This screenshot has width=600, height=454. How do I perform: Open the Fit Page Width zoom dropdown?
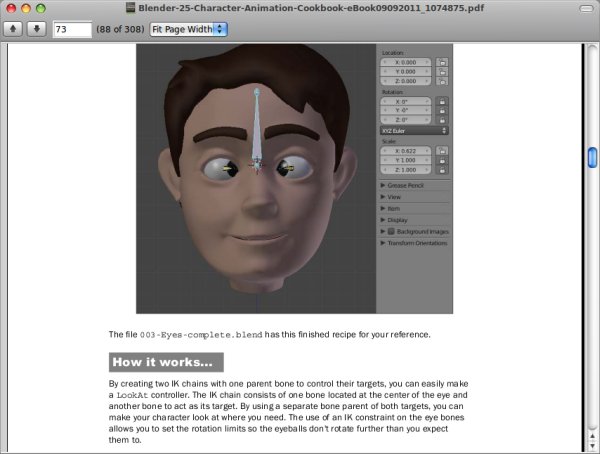coord(189,29)
